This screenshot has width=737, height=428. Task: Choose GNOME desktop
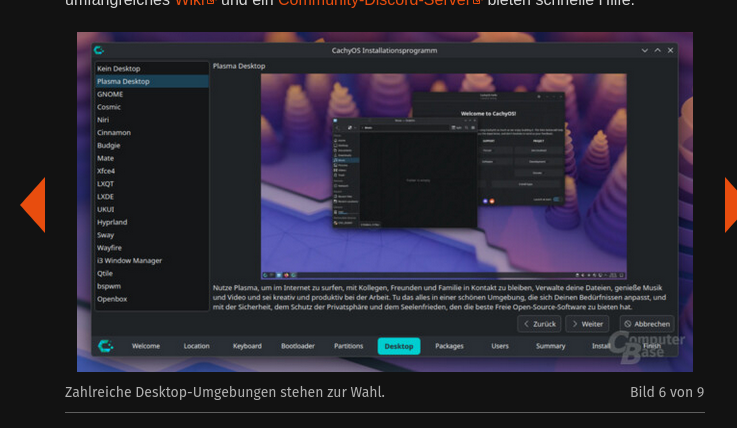pos(152,94)
